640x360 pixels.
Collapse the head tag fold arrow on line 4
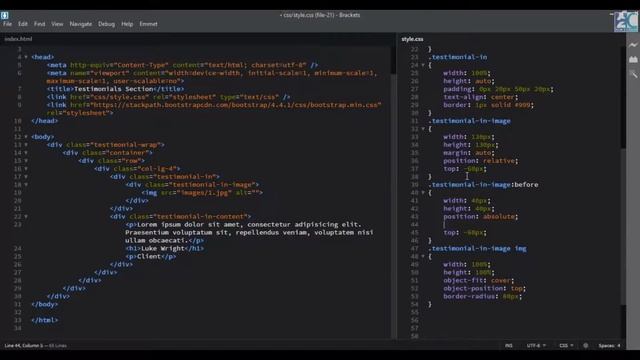[26, 57]
